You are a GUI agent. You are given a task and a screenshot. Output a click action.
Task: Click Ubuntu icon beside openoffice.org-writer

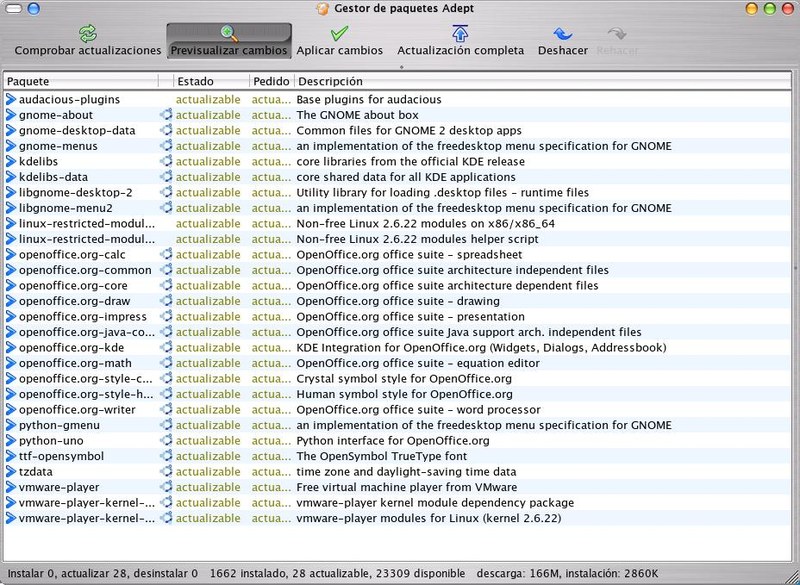point(166,410)
